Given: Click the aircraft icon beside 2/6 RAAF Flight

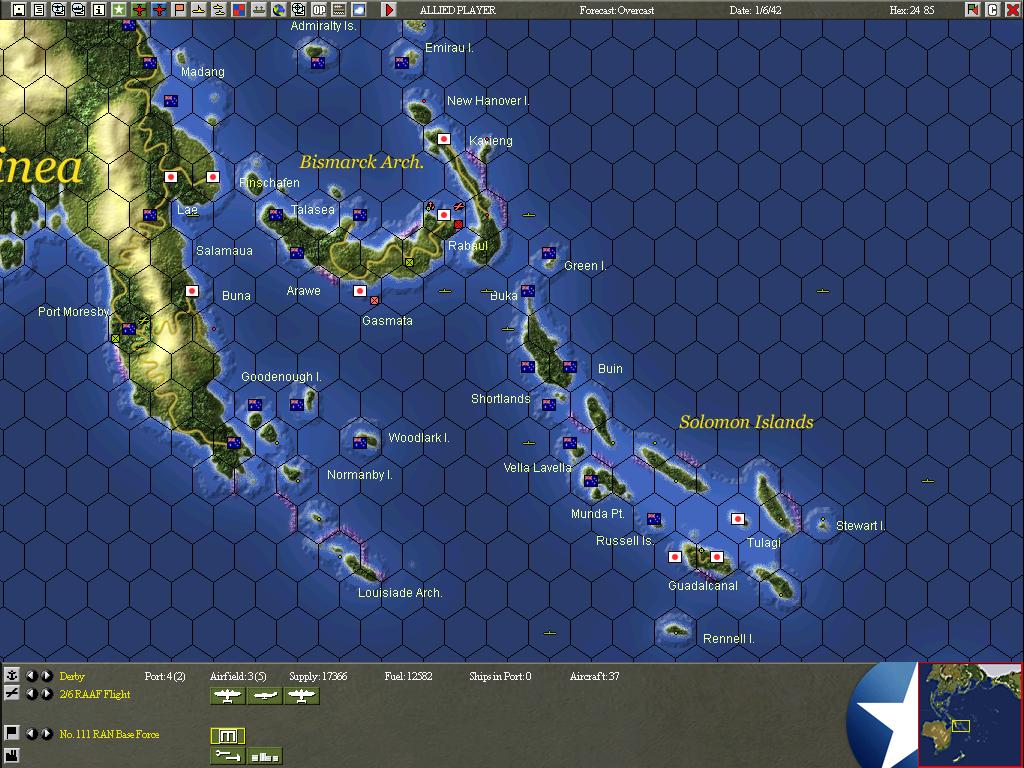Looking at the screenshot, I should [12, 694].
